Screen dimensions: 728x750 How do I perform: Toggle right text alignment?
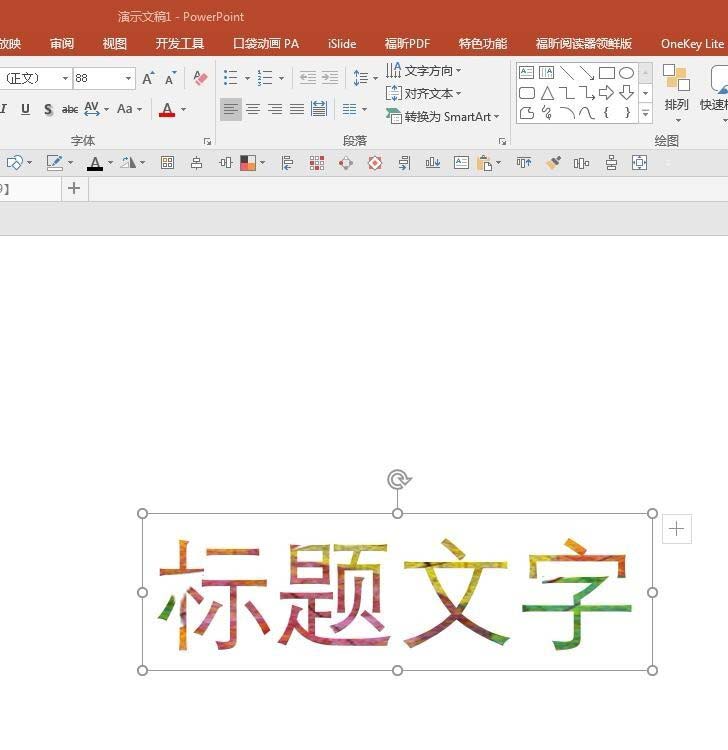click(x=275, y=110)
